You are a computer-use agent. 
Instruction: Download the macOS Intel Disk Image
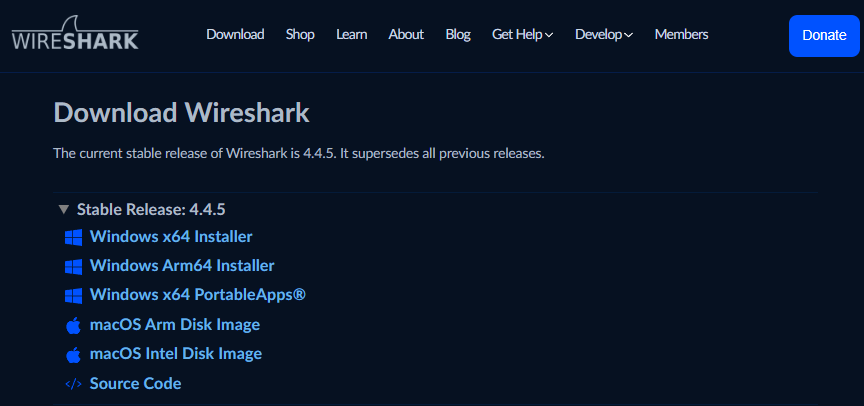click(176, 354)
